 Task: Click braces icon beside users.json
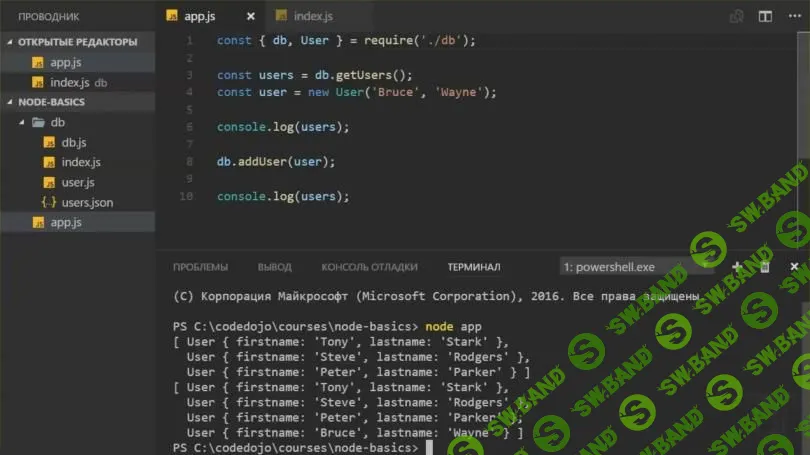click(x=49, y=202)
